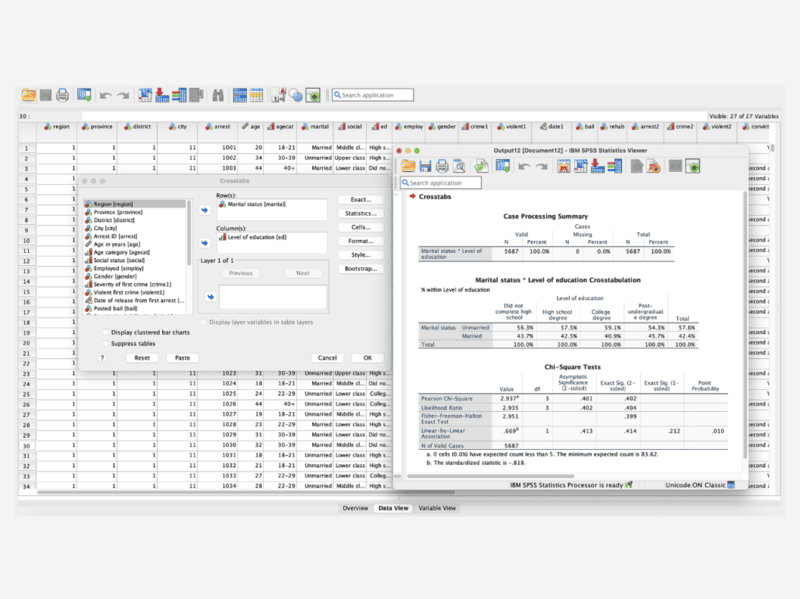
Task: Undo the last action
Action: click(104, 94)
